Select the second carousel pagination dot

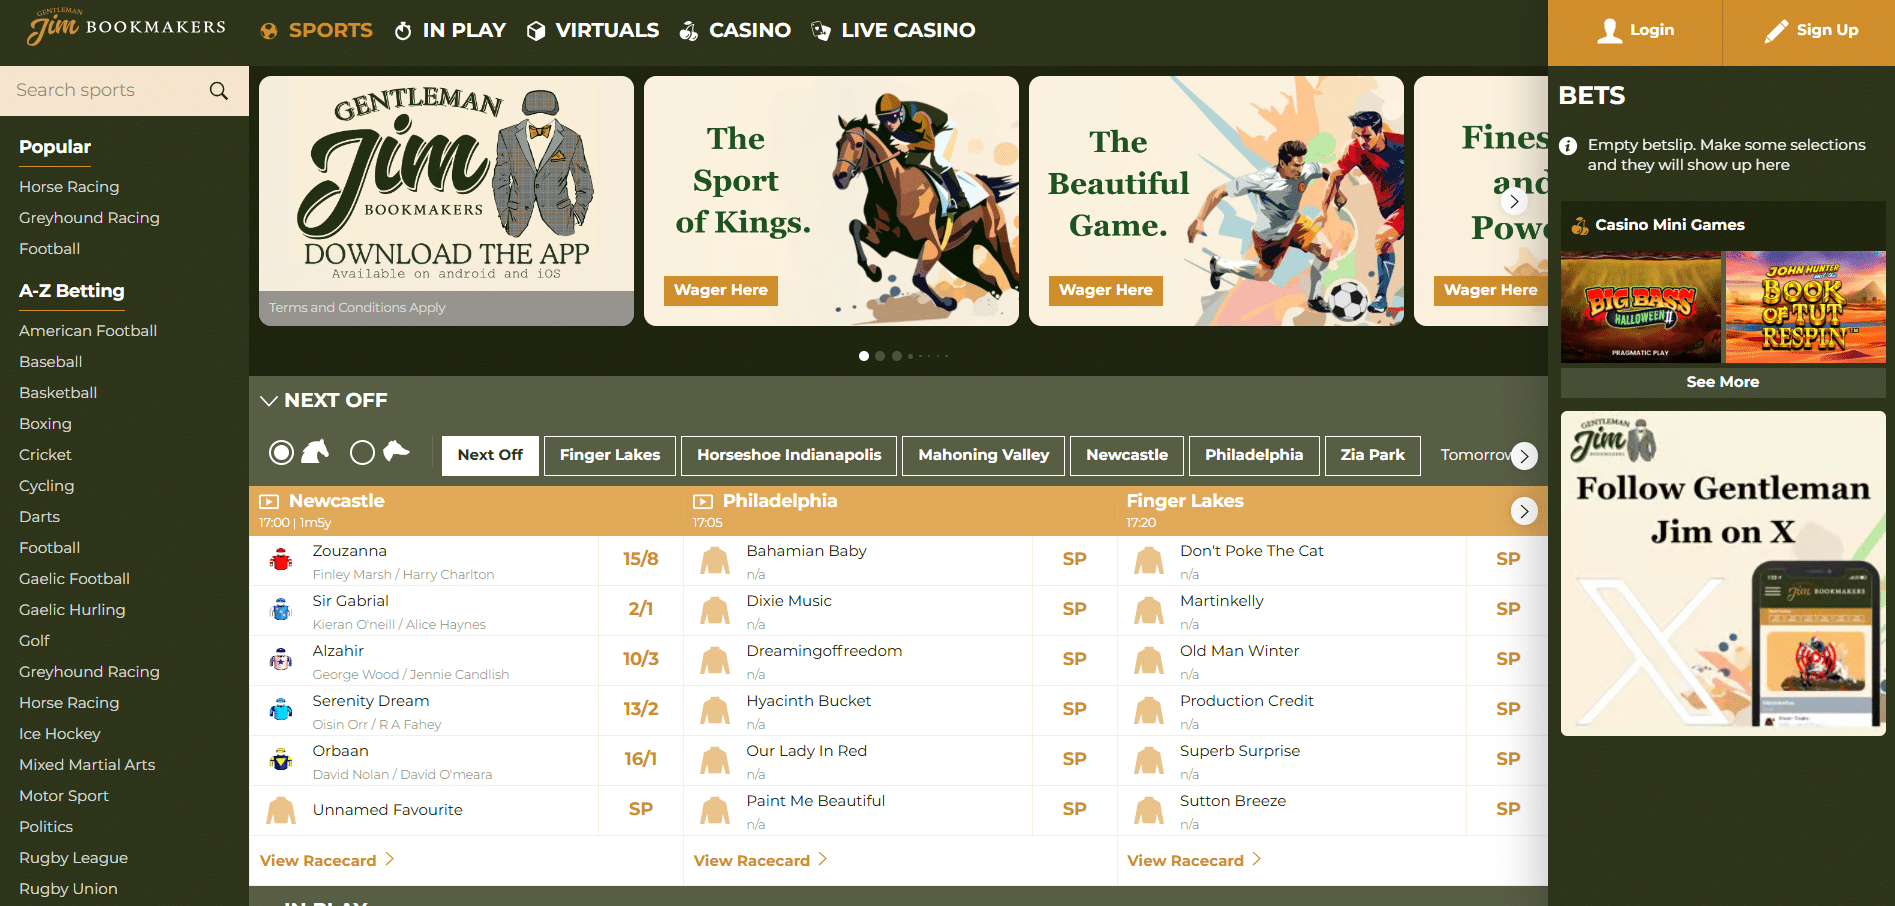880,356
